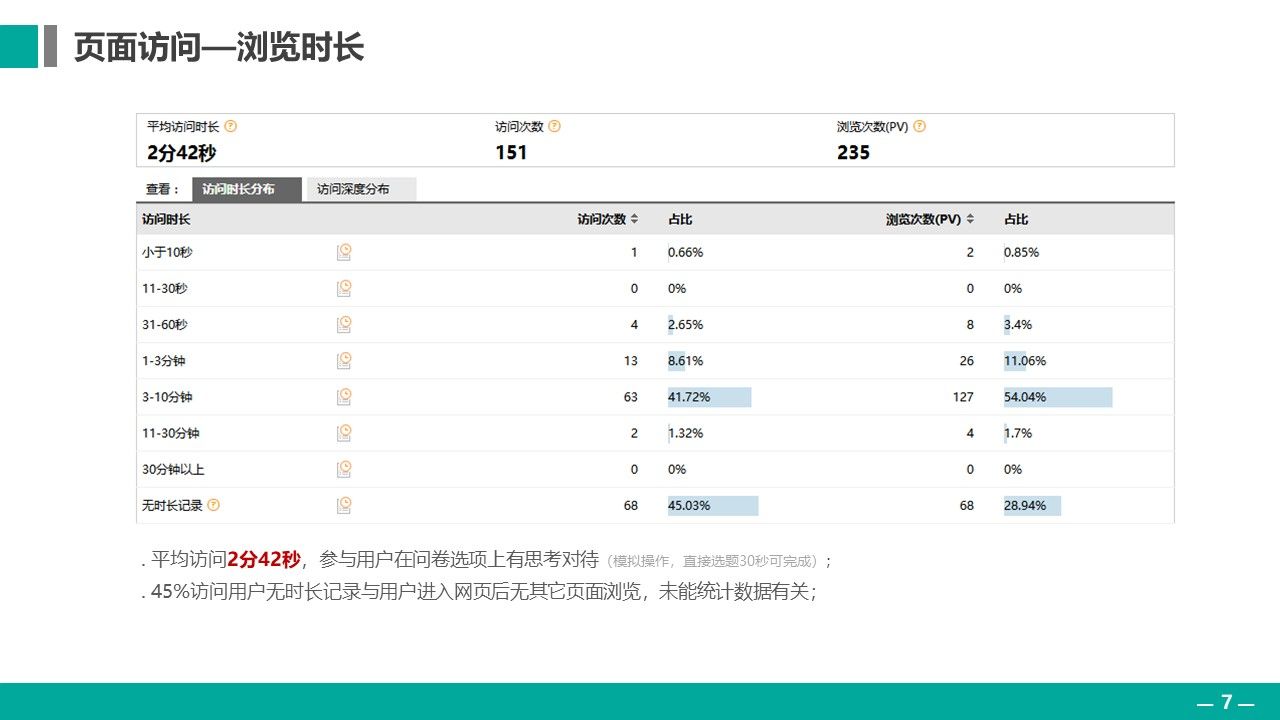Click the total visits value 151
The image size is (1280, 720).
click(x=511, y=153)
